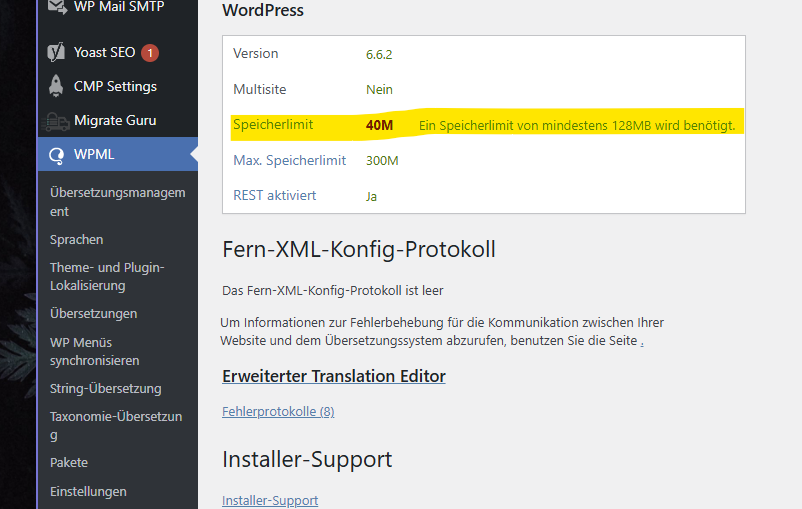The width and height of the screenshot is (802, 509).
Task: Click the WPML logo icon
Action: (57, 155)
